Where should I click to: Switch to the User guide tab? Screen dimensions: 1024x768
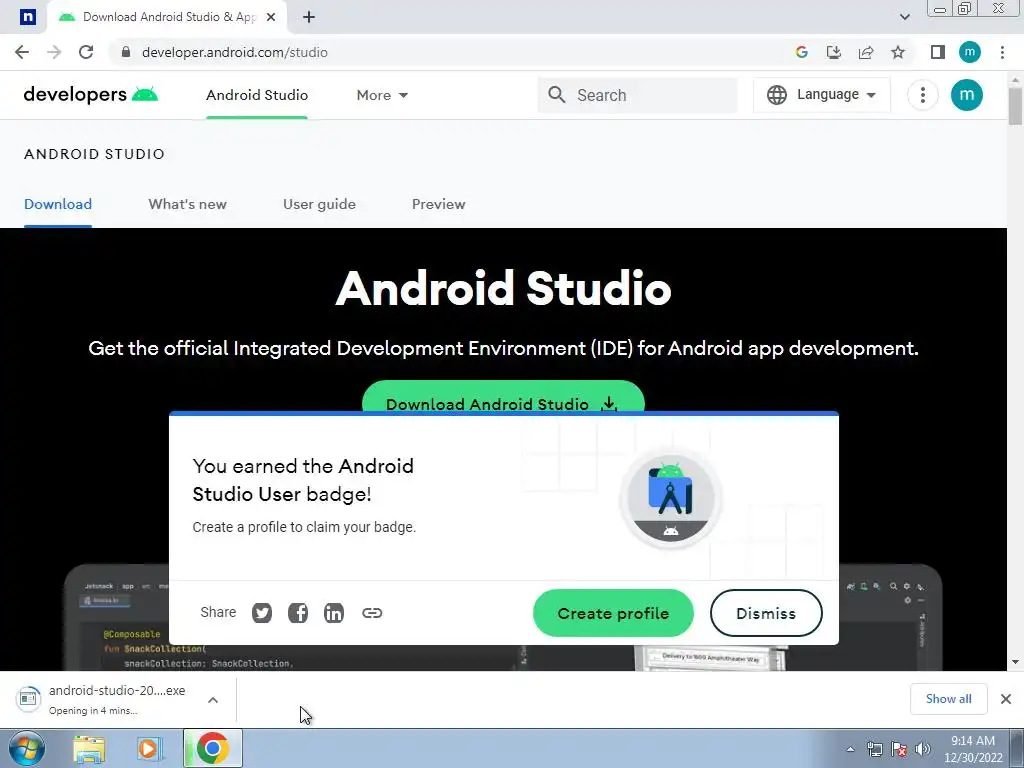pos(319,204)
